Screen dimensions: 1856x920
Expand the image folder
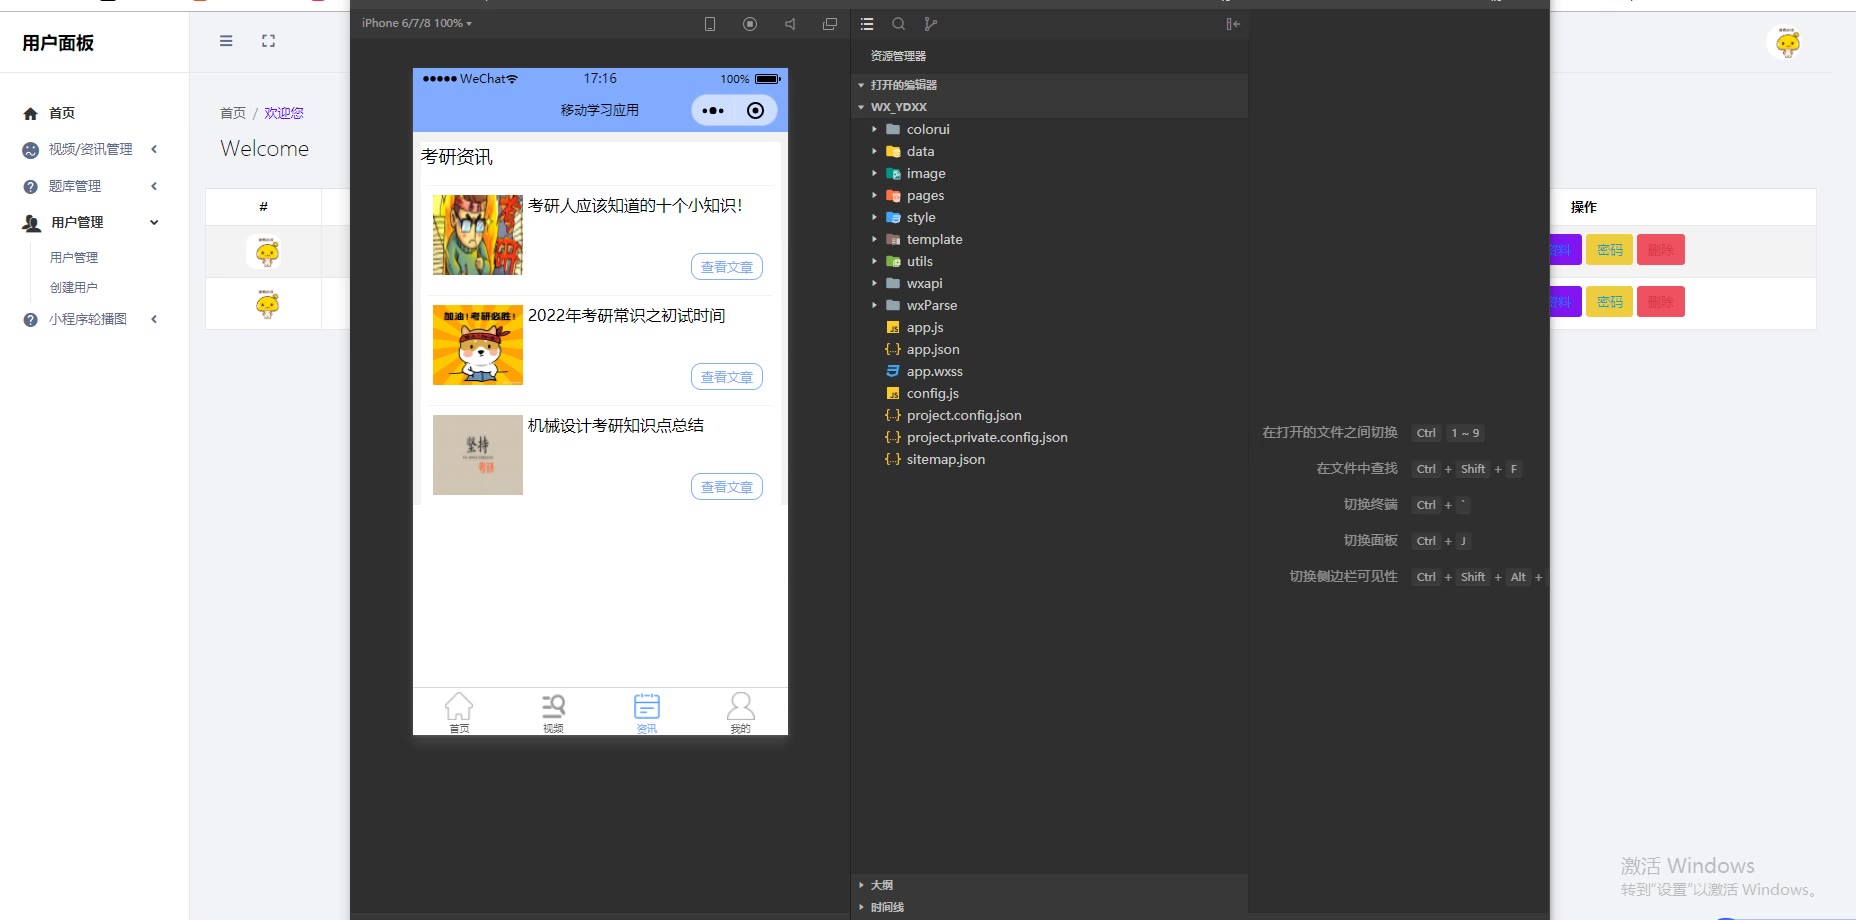click(x=1050, y=173)
